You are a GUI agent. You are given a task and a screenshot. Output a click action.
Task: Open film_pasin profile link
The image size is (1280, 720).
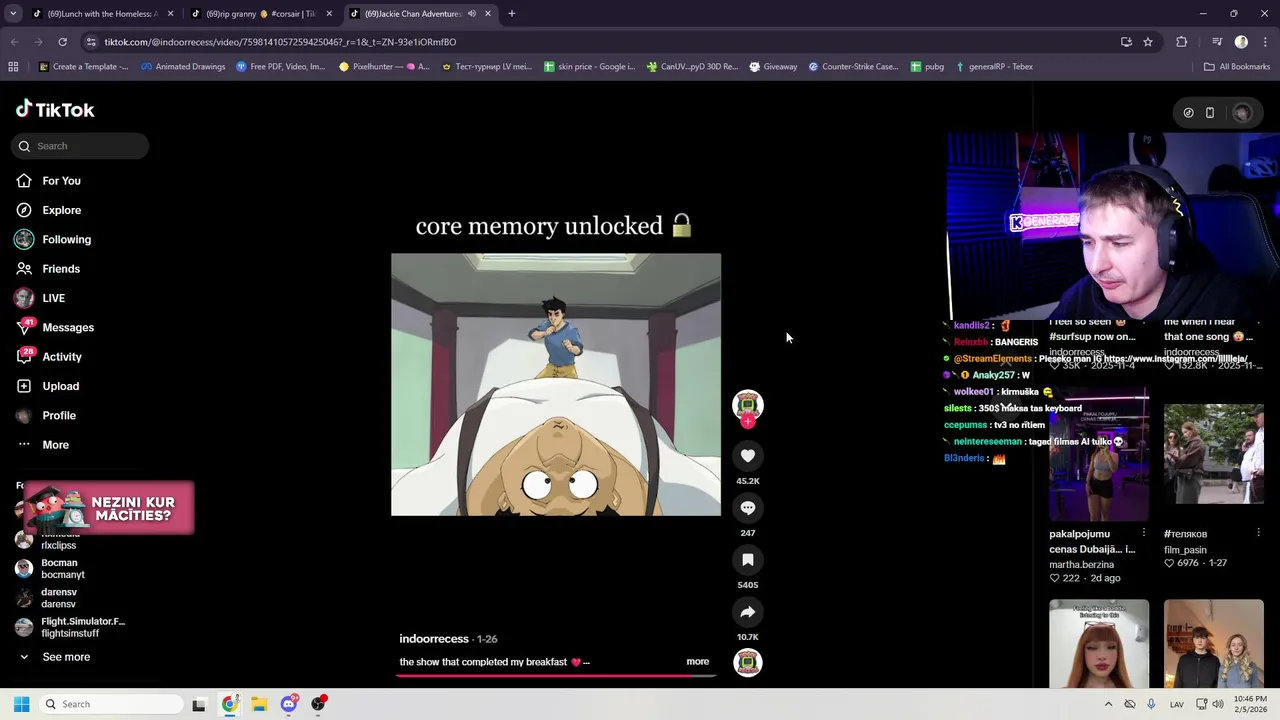pyautogui.click(x=1185, y=550)
